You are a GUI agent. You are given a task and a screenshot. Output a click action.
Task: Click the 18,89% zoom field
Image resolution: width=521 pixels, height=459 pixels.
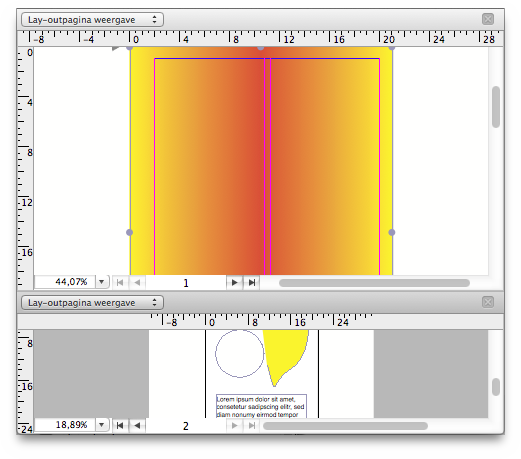coord(65,425)
